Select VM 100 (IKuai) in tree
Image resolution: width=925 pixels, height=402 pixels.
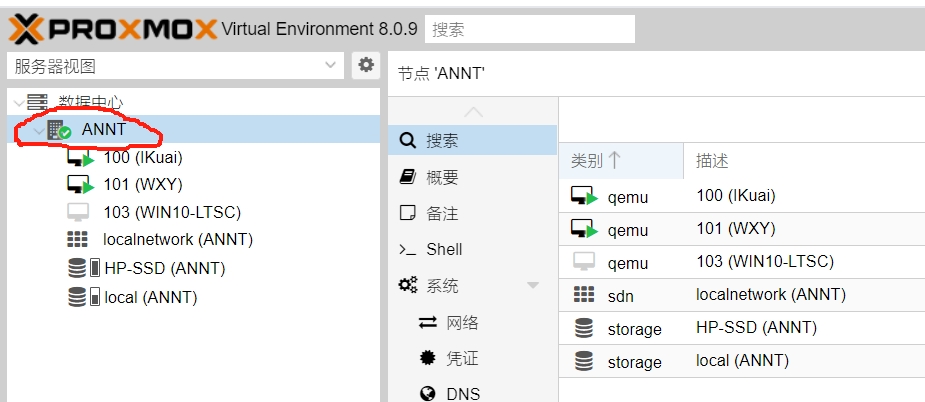click(143, 158)
